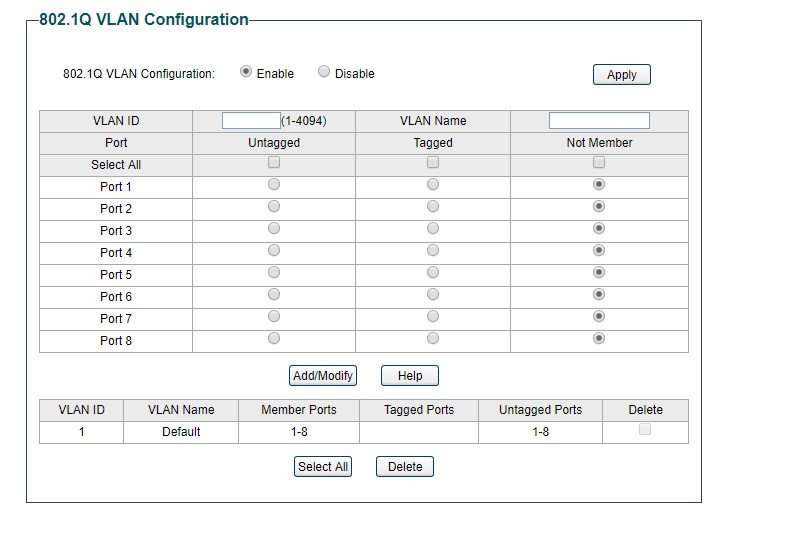Select the Disable radio for 802.1Q VLAN
The image size is (803, 549).
[324, 72]
